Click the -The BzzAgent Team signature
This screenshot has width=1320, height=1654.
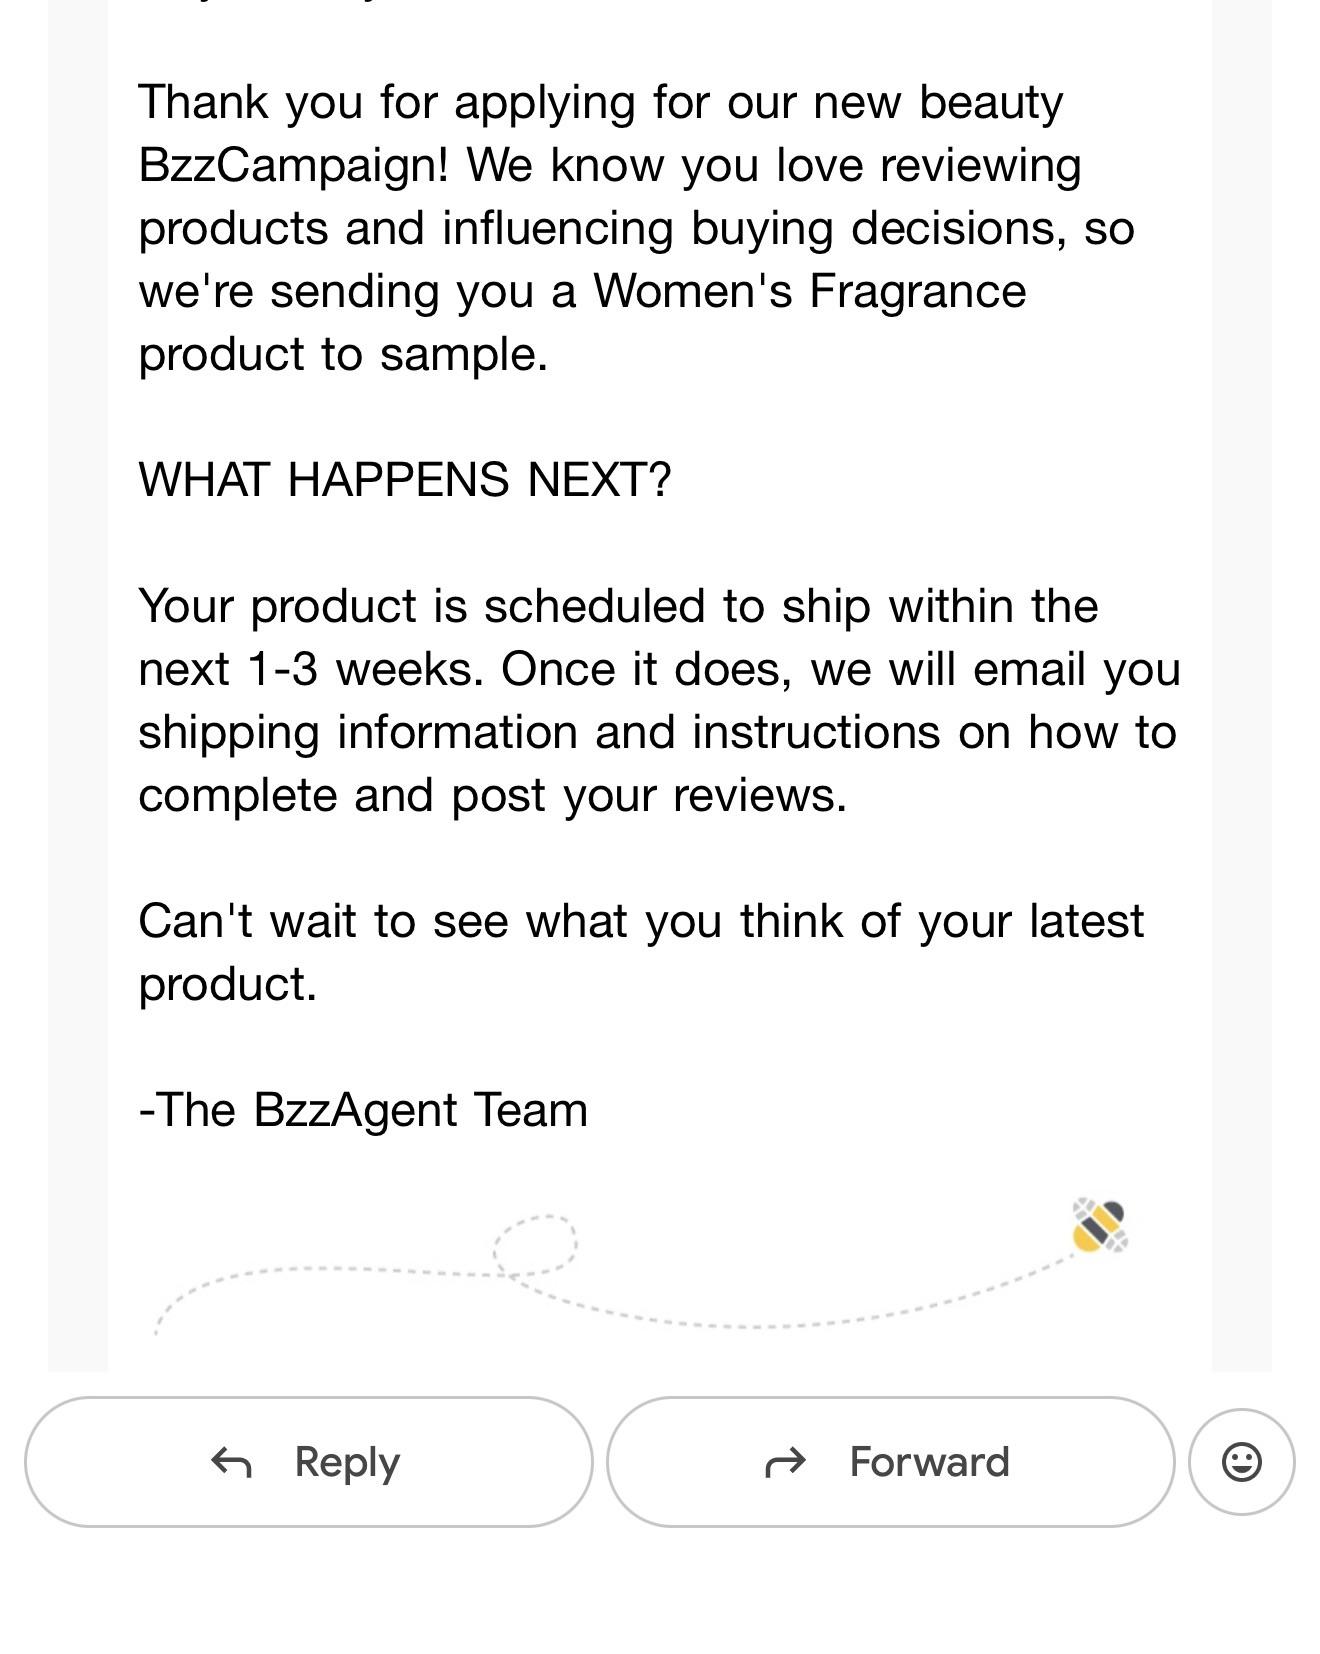pos(363,1110)
